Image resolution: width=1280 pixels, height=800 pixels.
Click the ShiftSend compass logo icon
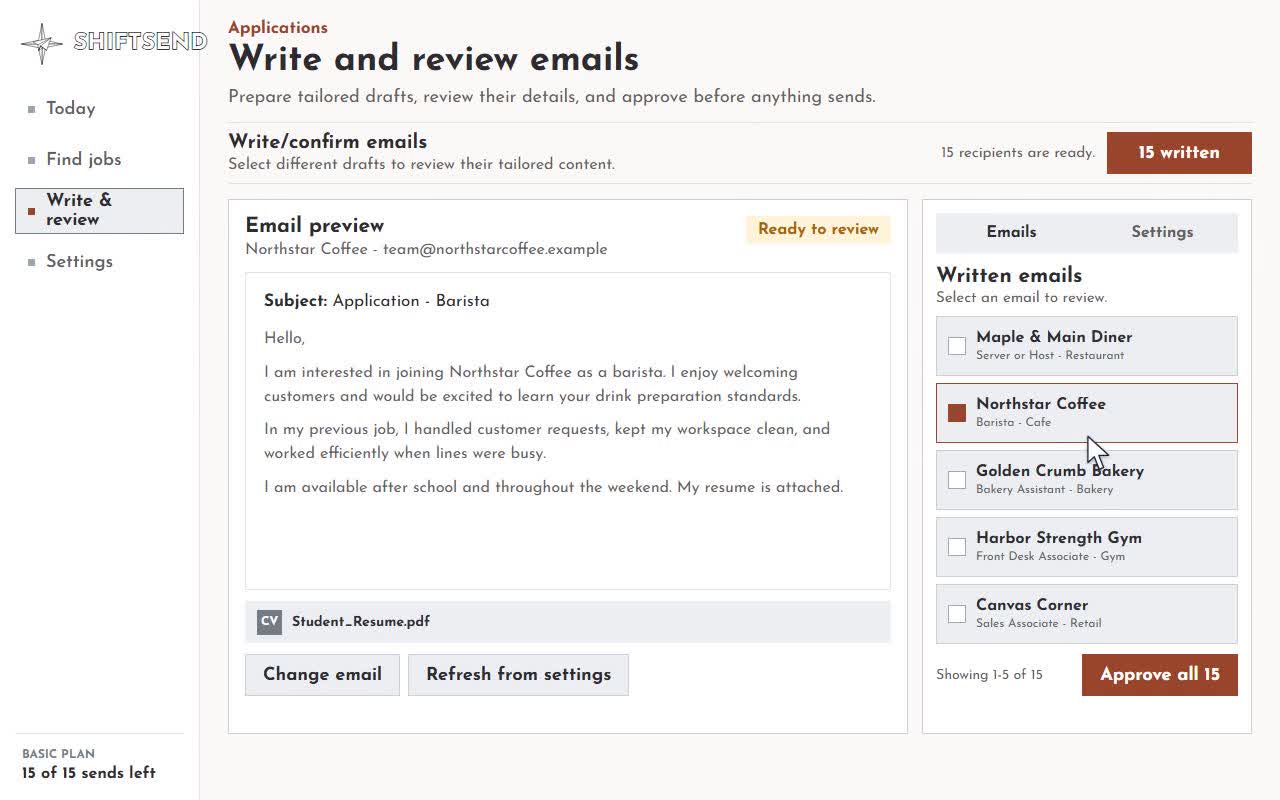(42, 43)
